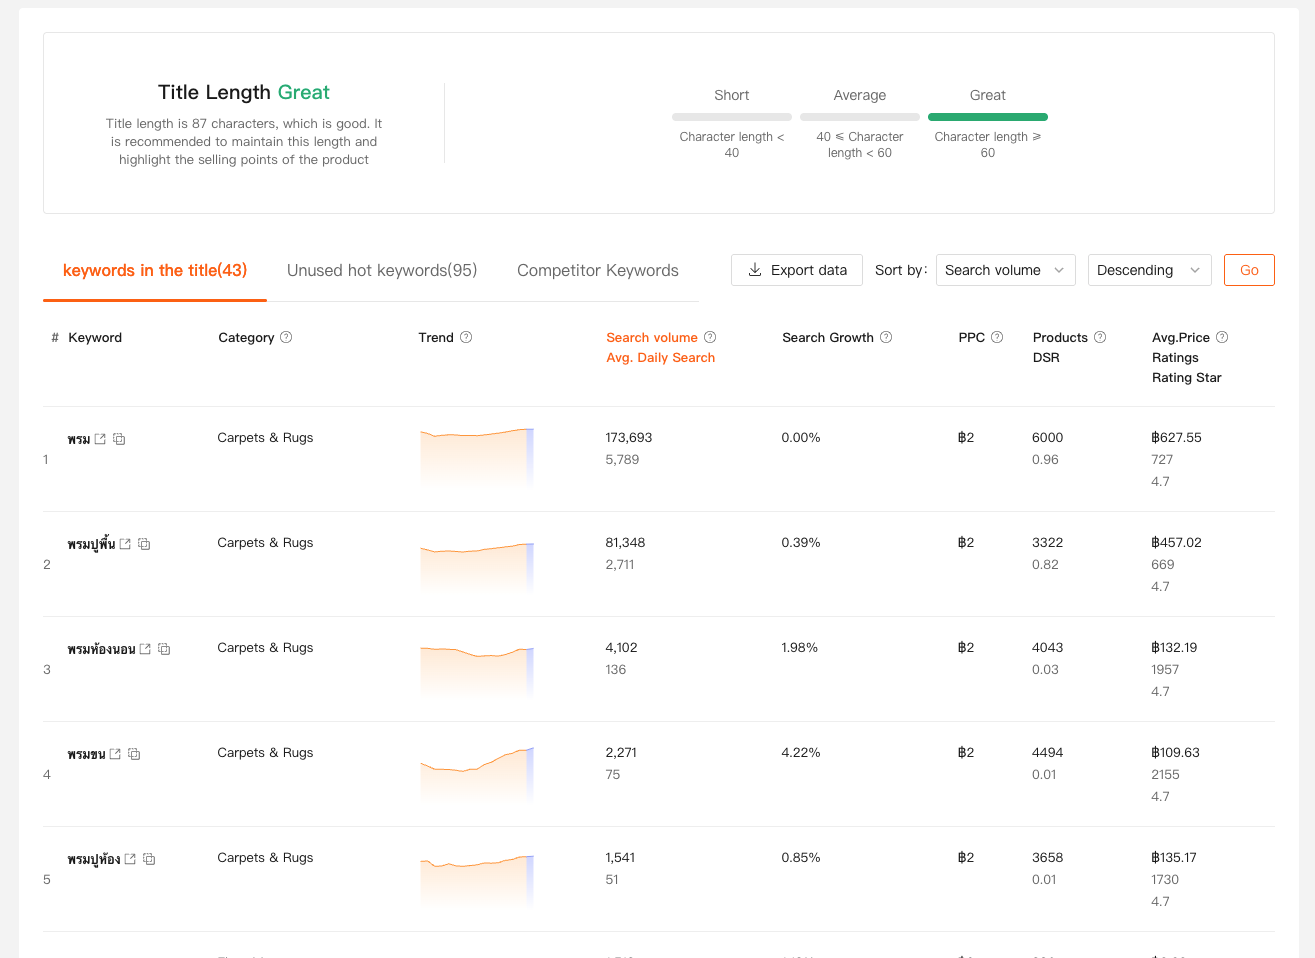
Task: Show help for Avg.Price column
Action: (x=1222, y=337)
